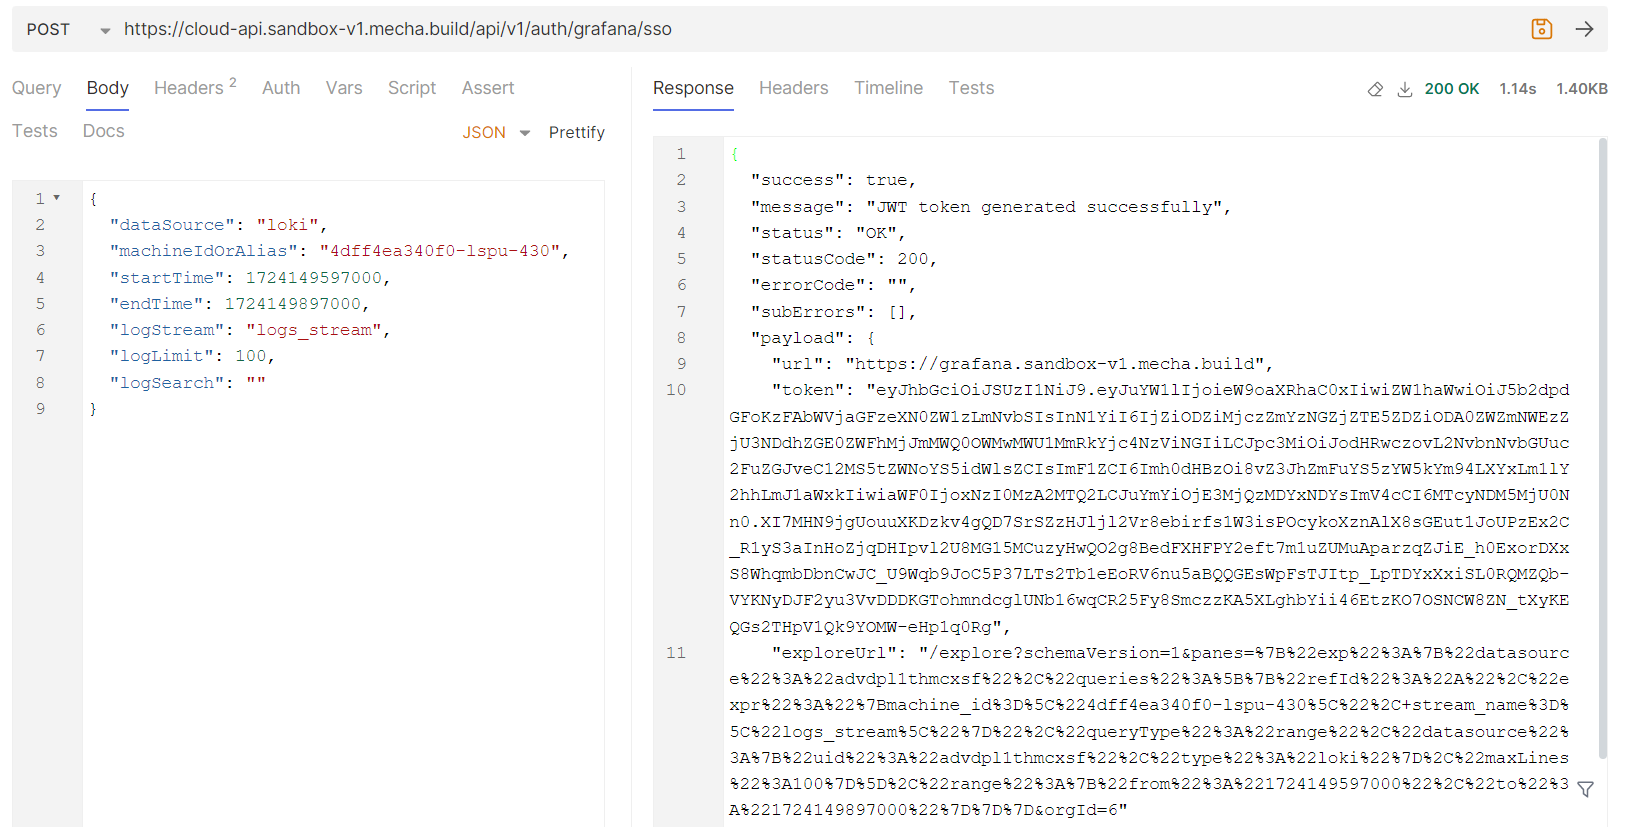The image size is (1626, 827).
Task: Click the "token" key in response
Action: (x=808, y=390)
